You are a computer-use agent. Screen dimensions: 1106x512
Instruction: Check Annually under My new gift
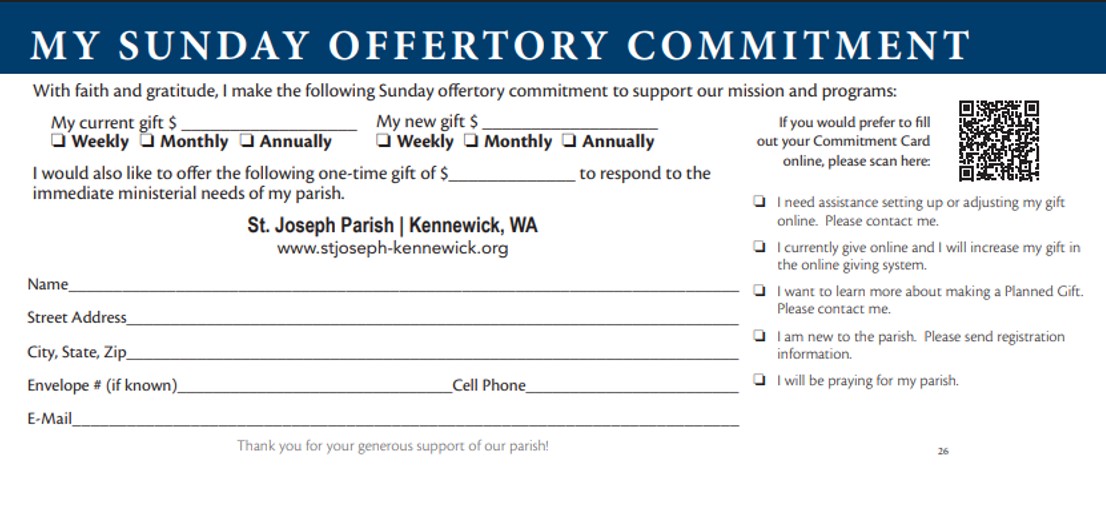(x=570, y=142)
